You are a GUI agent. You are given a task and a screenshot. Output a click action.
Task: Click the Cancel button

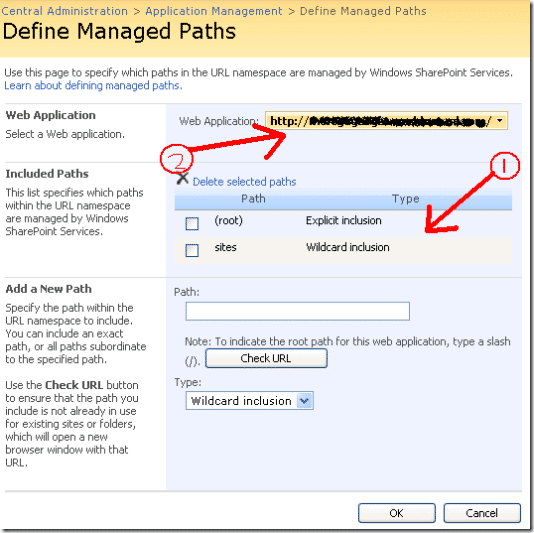point(482,513)
